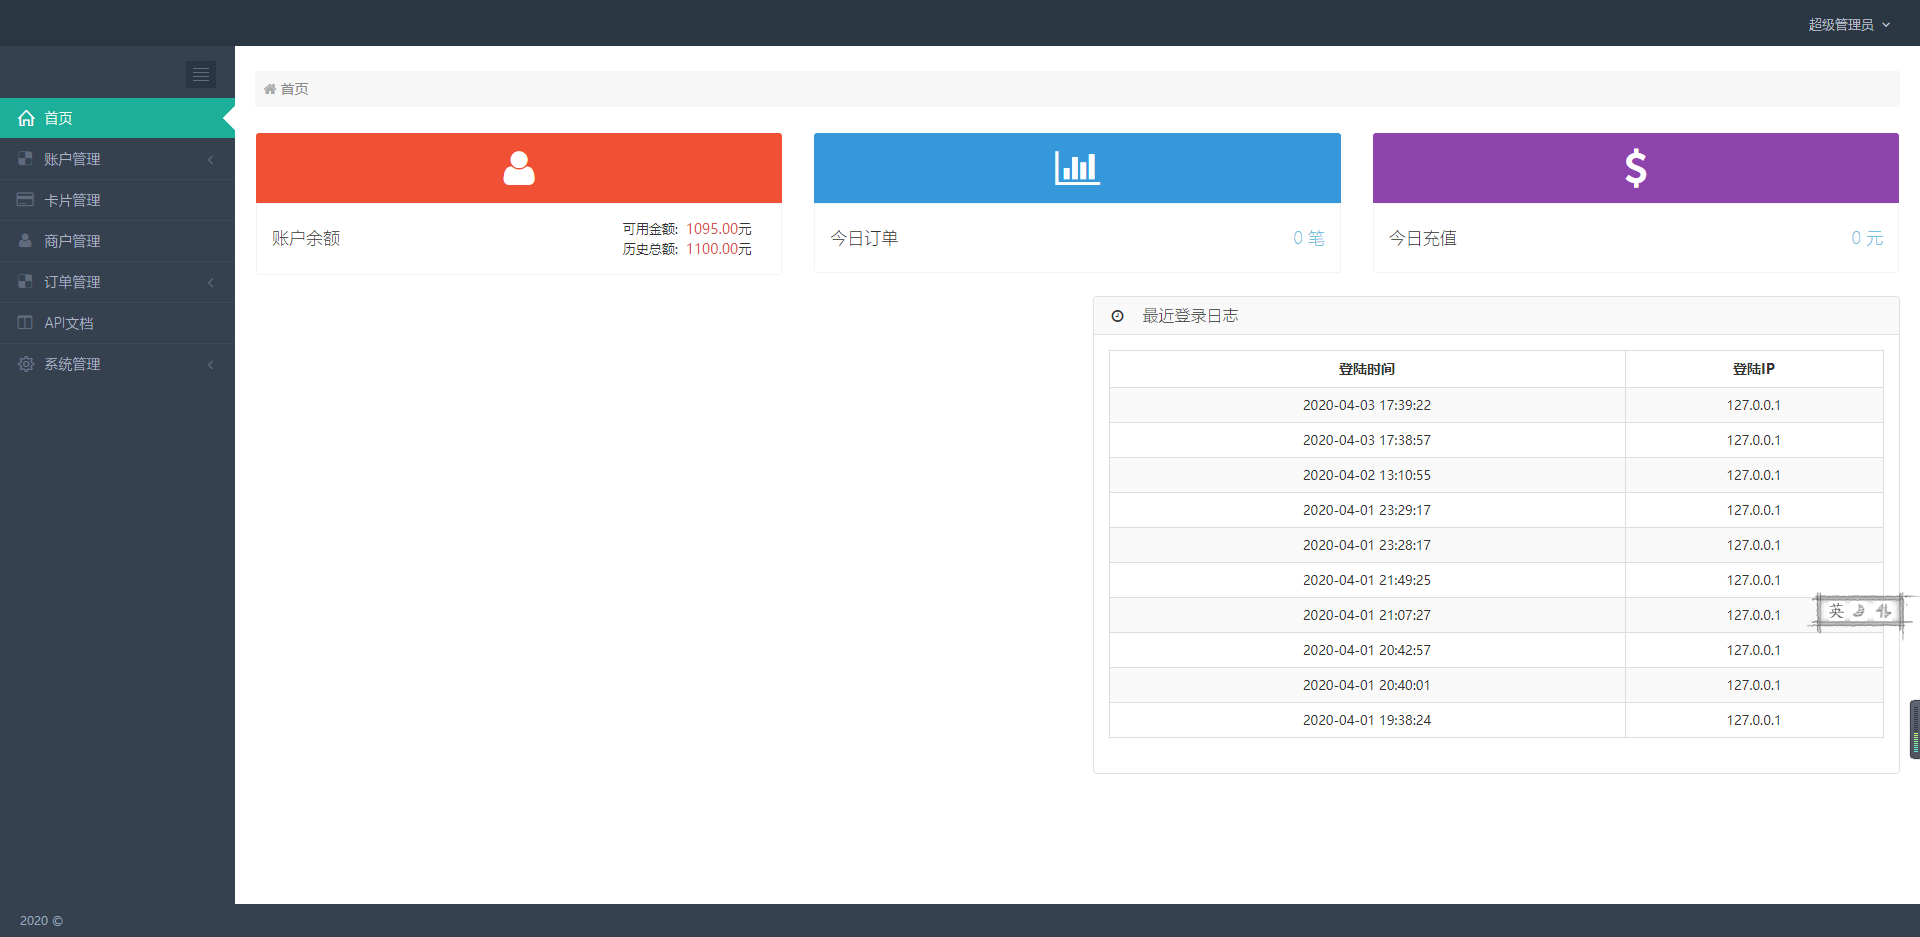
Task: Click the 今日订单 card label
Action: (x=864, y=238)
